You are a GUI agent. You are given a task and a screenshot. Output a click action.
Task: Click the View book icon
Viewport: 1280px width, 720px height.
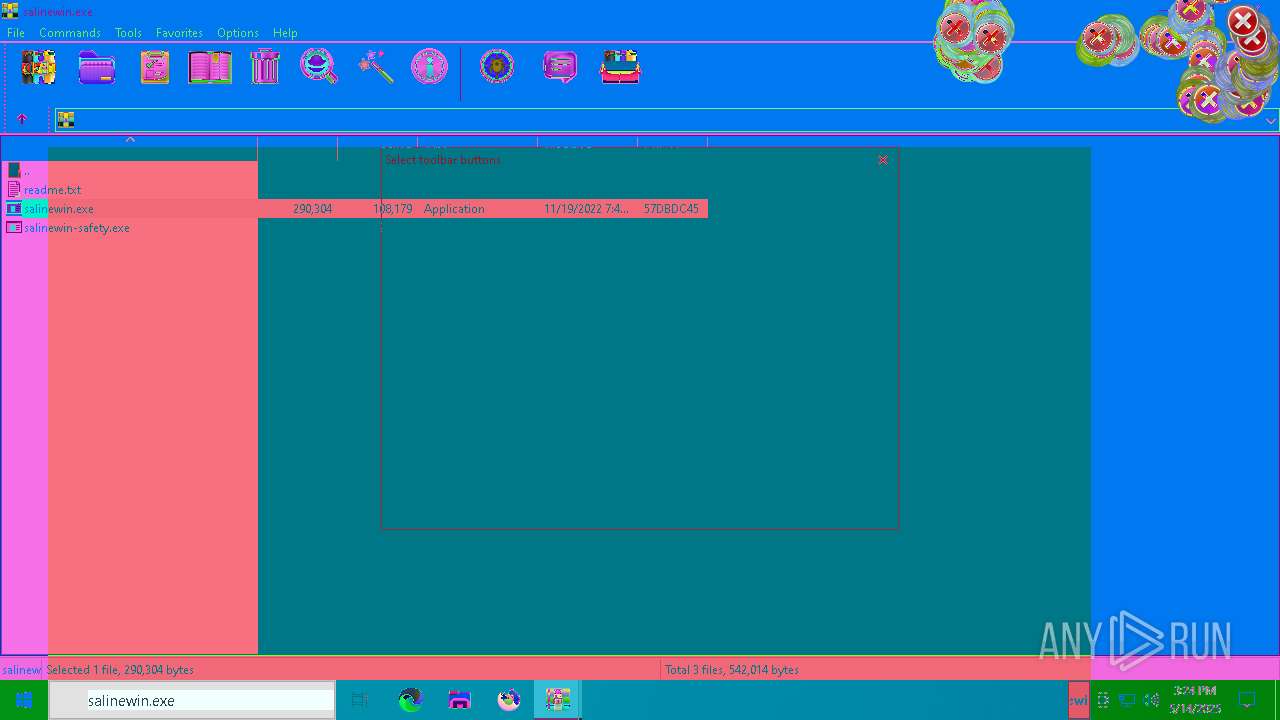[210, 67]
